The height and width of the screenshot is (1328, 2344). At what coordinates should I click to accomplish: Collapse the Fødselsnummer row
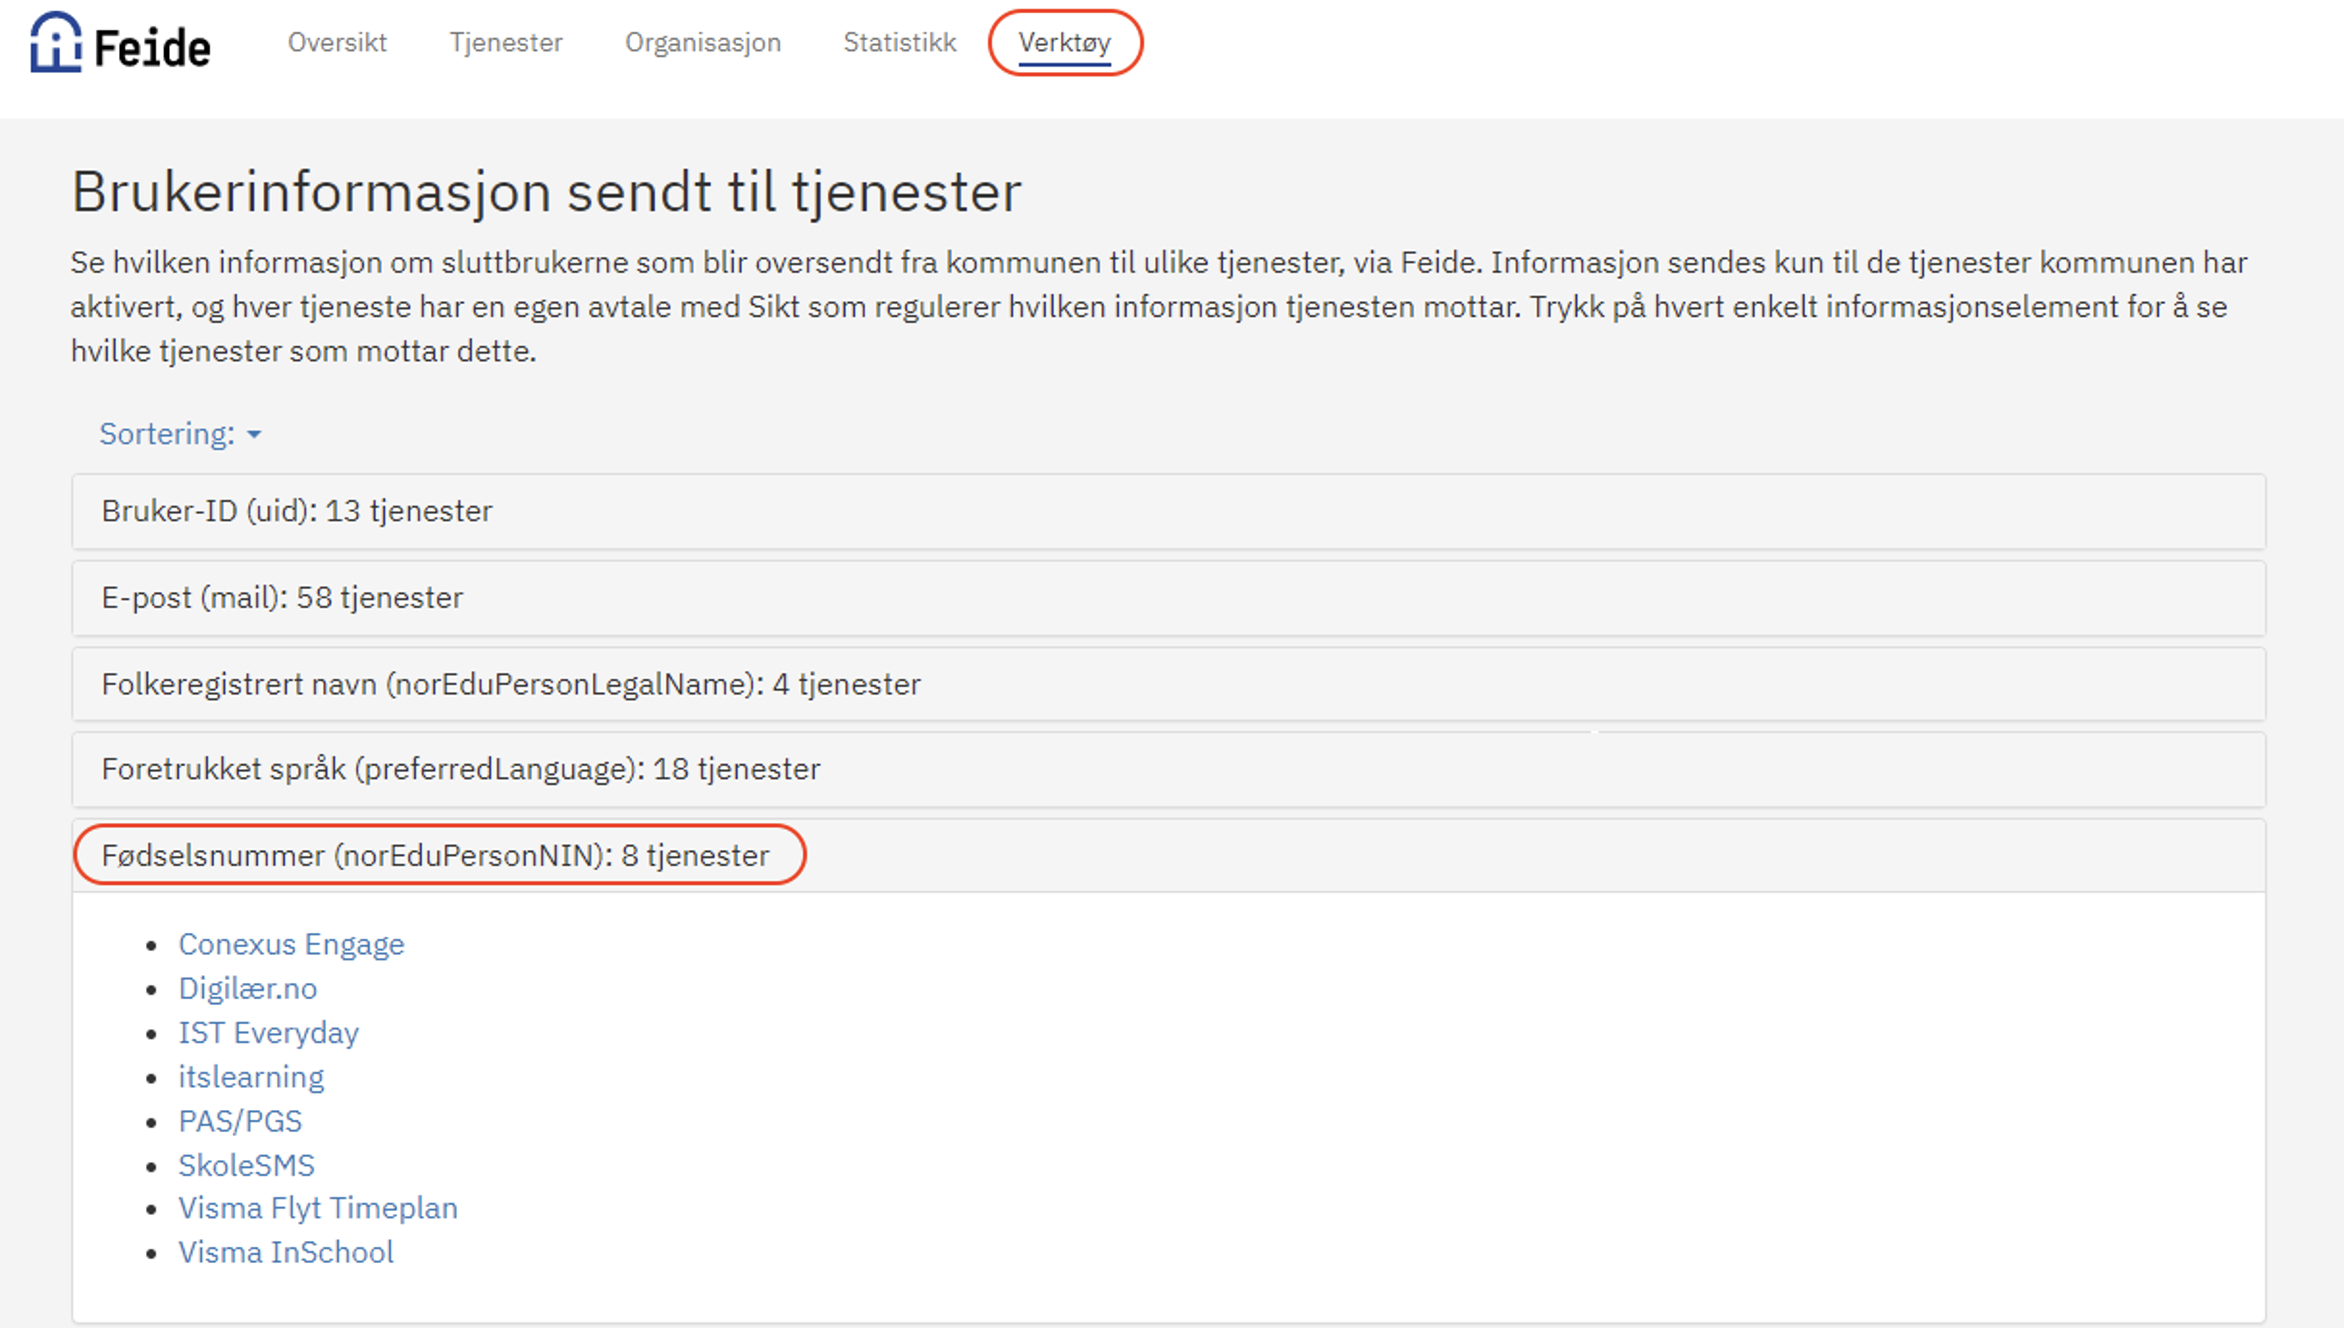click(1168, 856)
